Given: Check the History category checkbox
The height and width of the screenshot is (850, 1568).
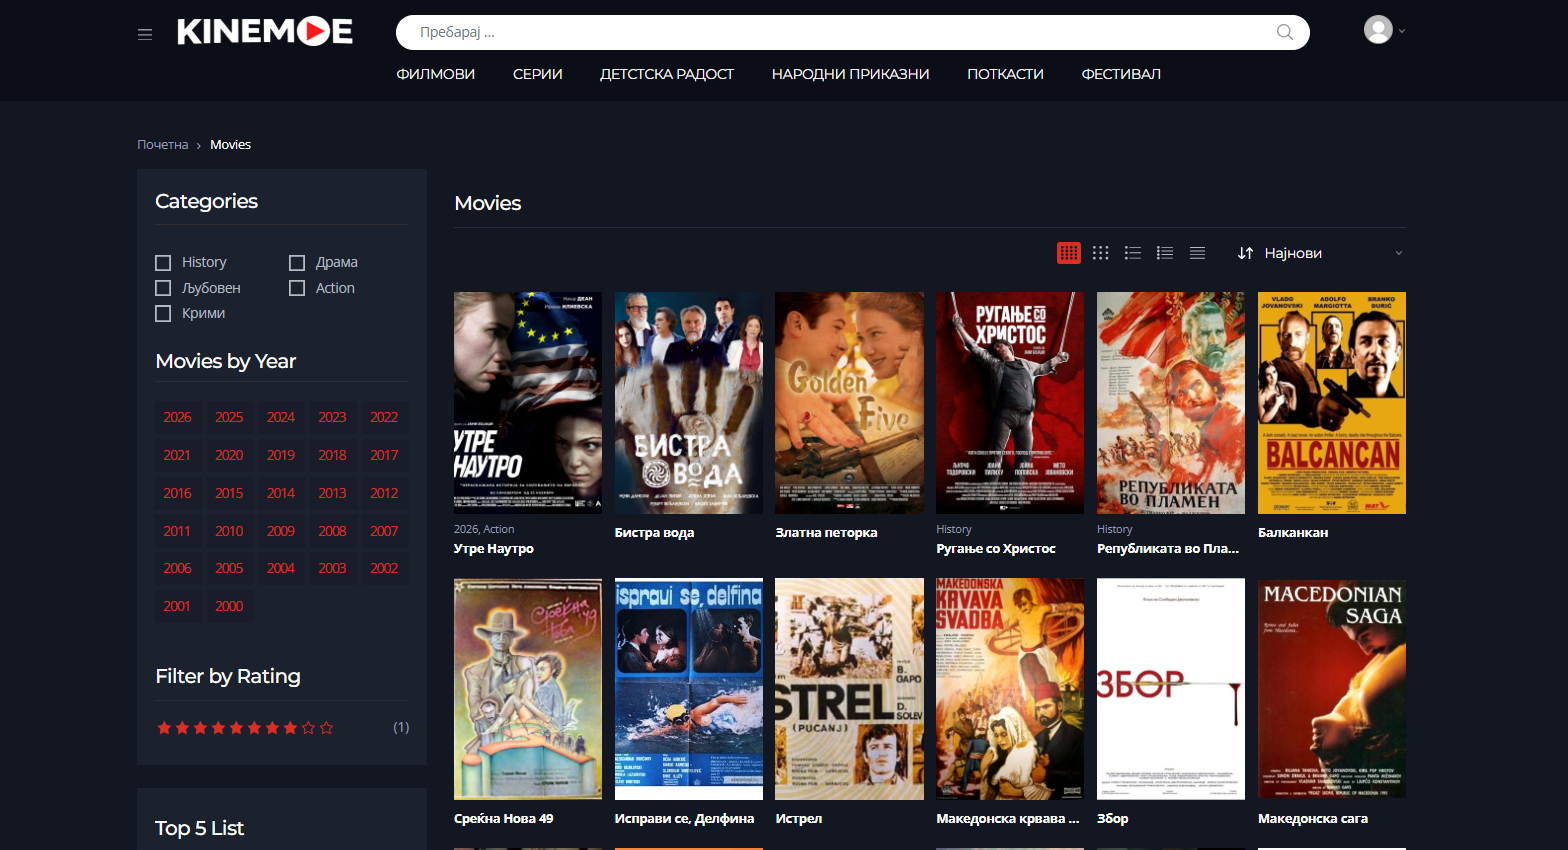Looking at the screenshot, I should 164,263.
